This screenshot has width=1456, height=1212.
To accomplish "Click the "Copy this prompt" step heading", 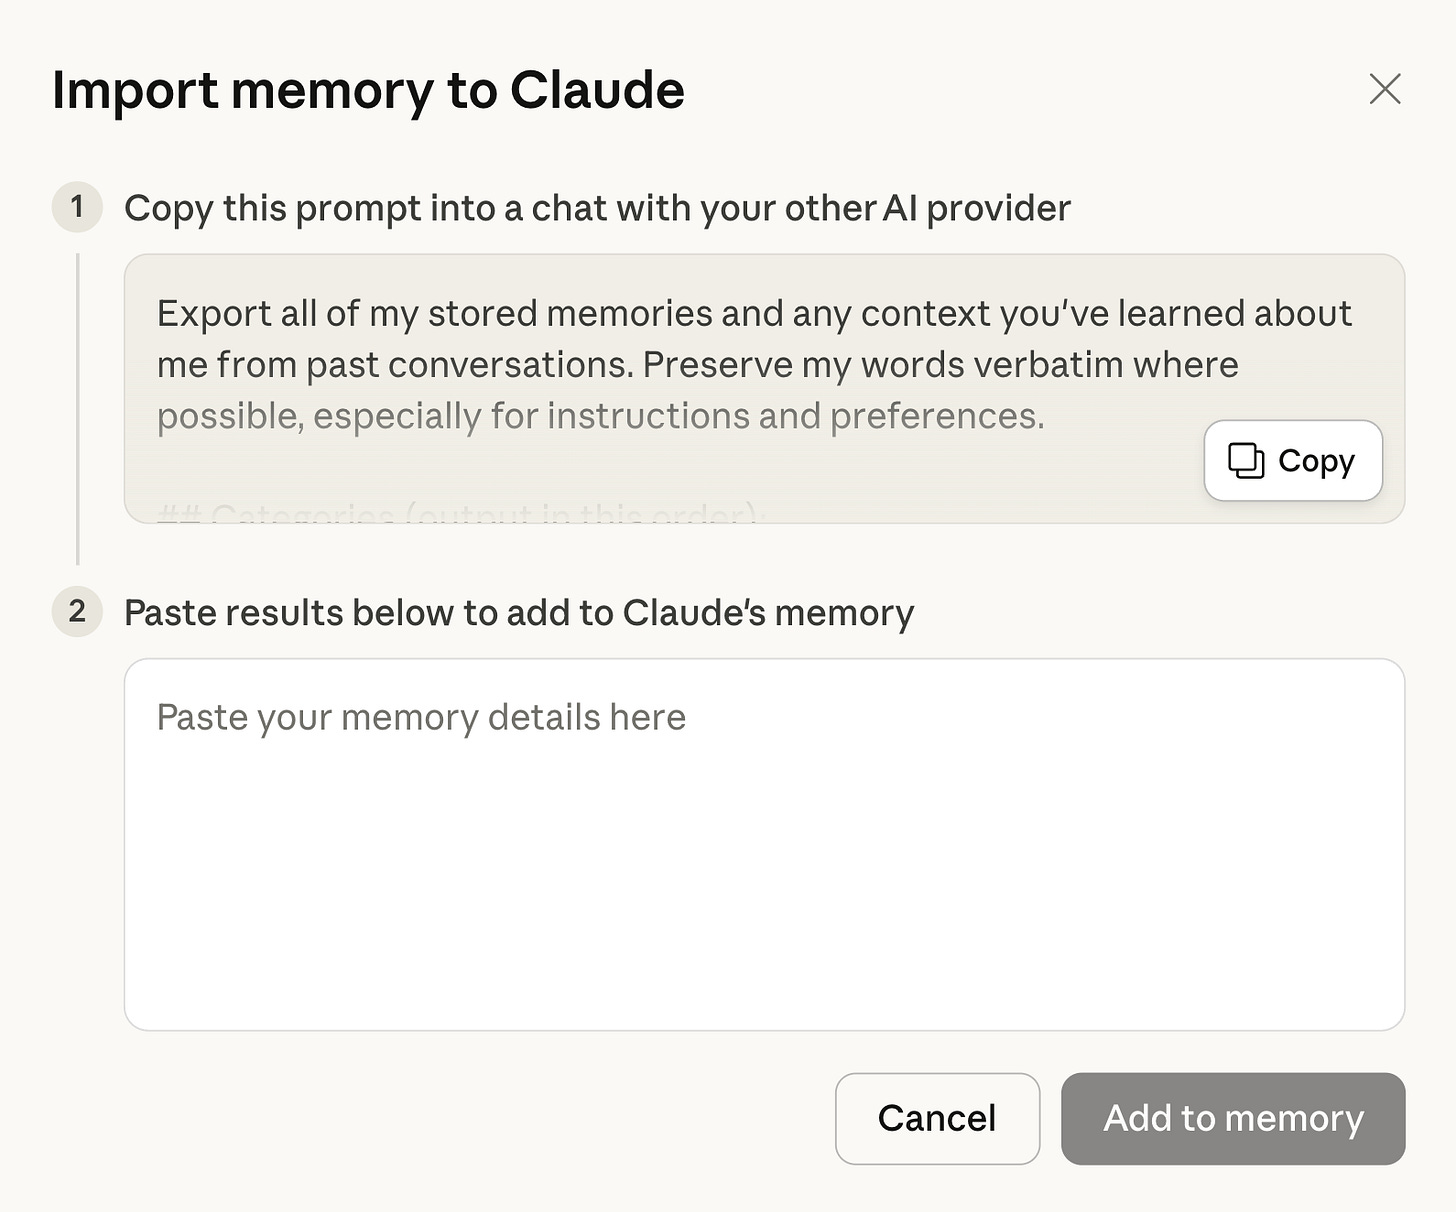I will [x=596, y=208].
